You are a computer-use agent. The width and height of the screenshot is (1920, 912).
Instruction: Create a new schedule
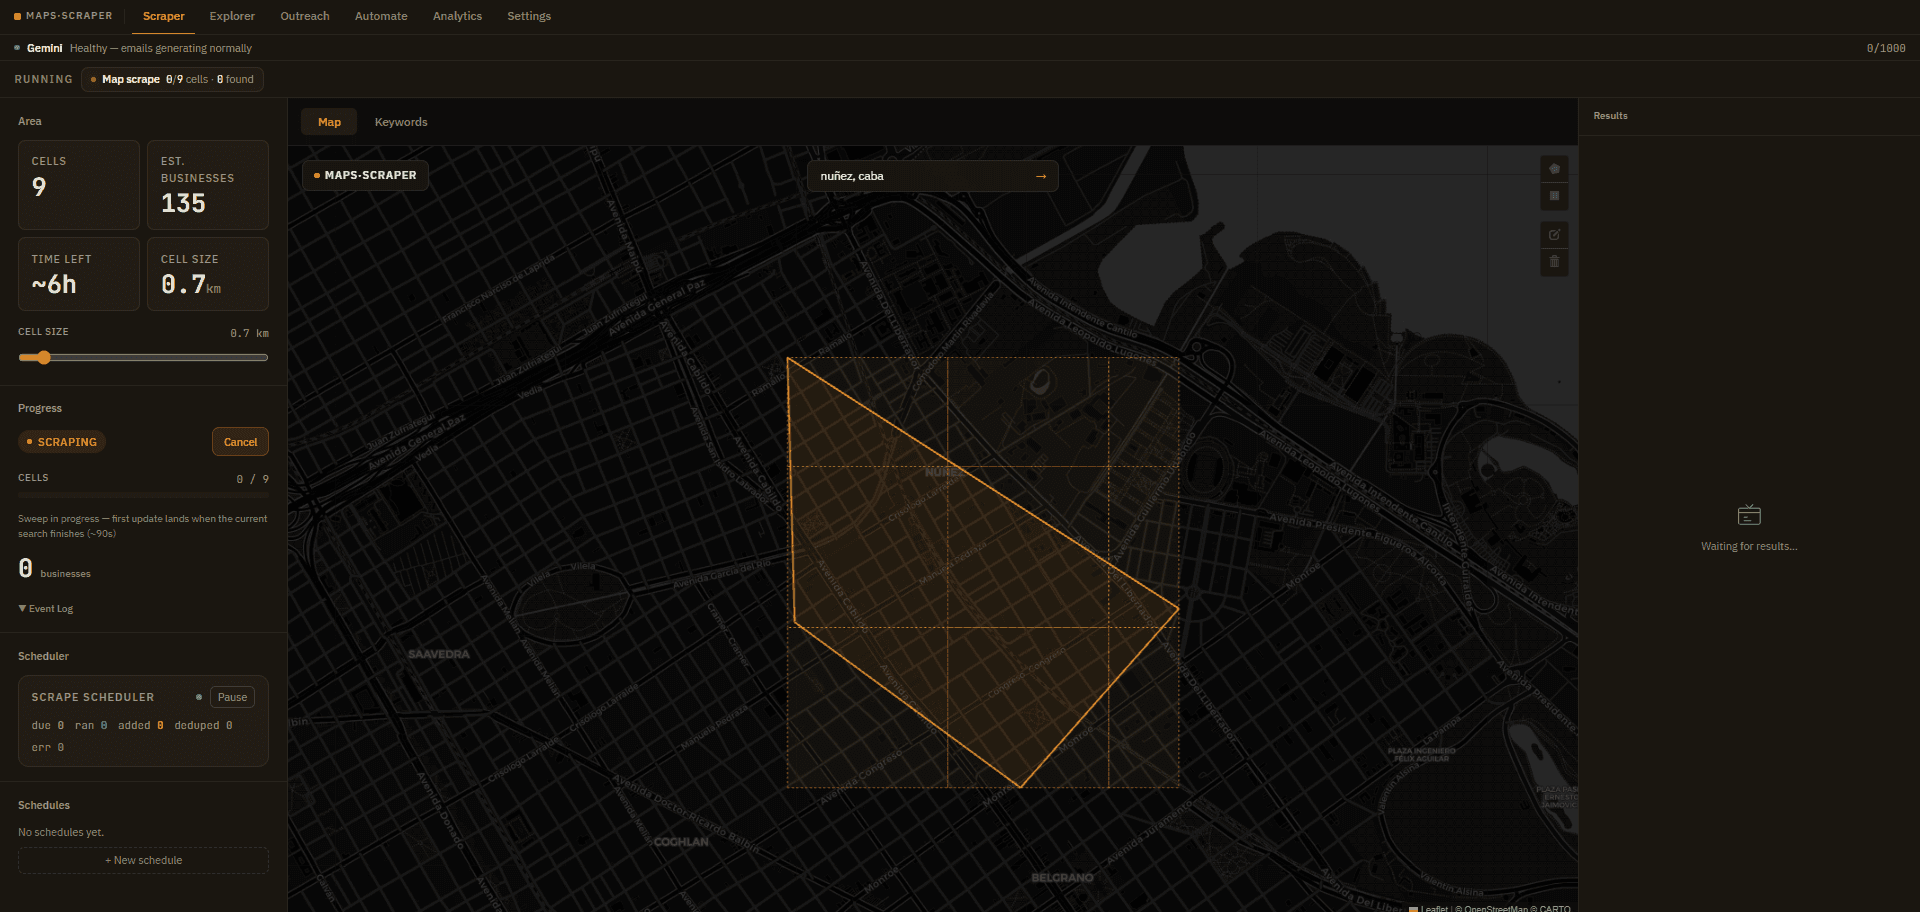[143, 860]
